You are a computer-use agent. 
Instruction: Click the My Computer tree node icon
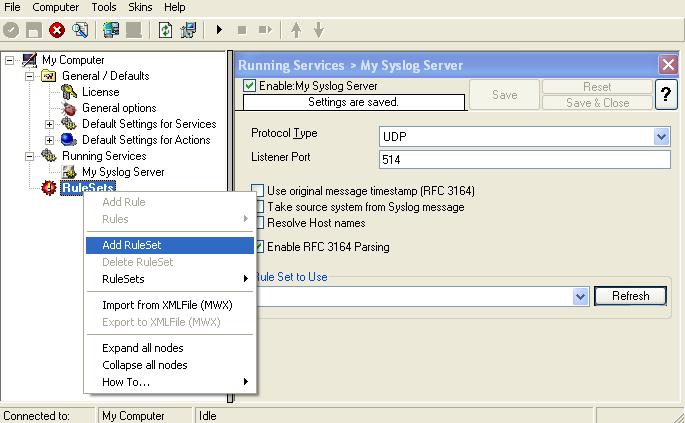[29, 60]
